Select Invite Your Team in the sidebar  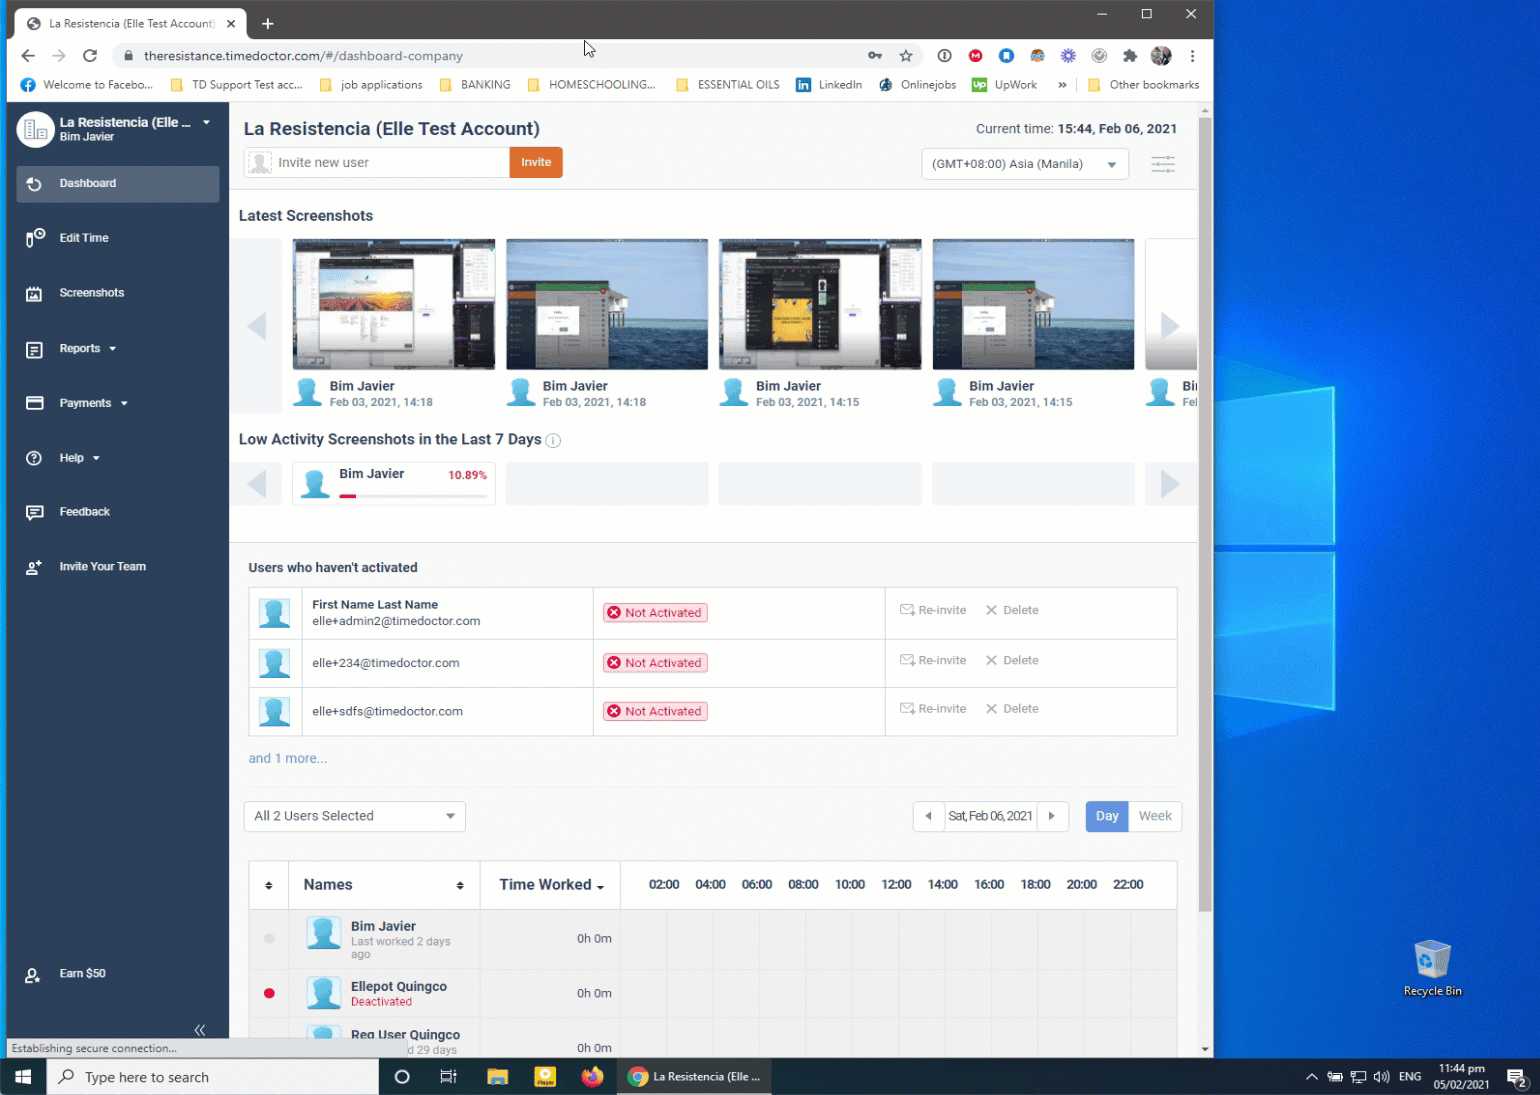pos(102,566)
